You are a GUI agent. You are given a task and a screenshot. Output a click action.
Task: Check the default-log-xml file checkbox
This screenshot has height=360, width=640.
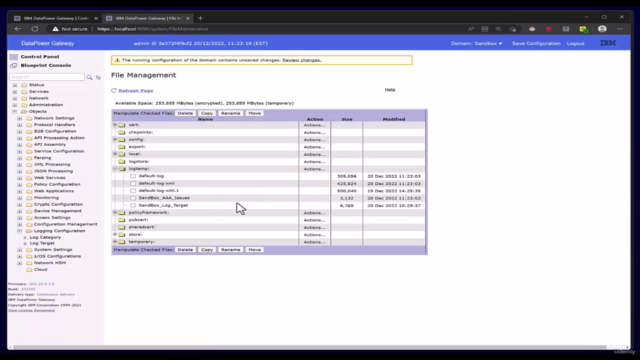133,184
